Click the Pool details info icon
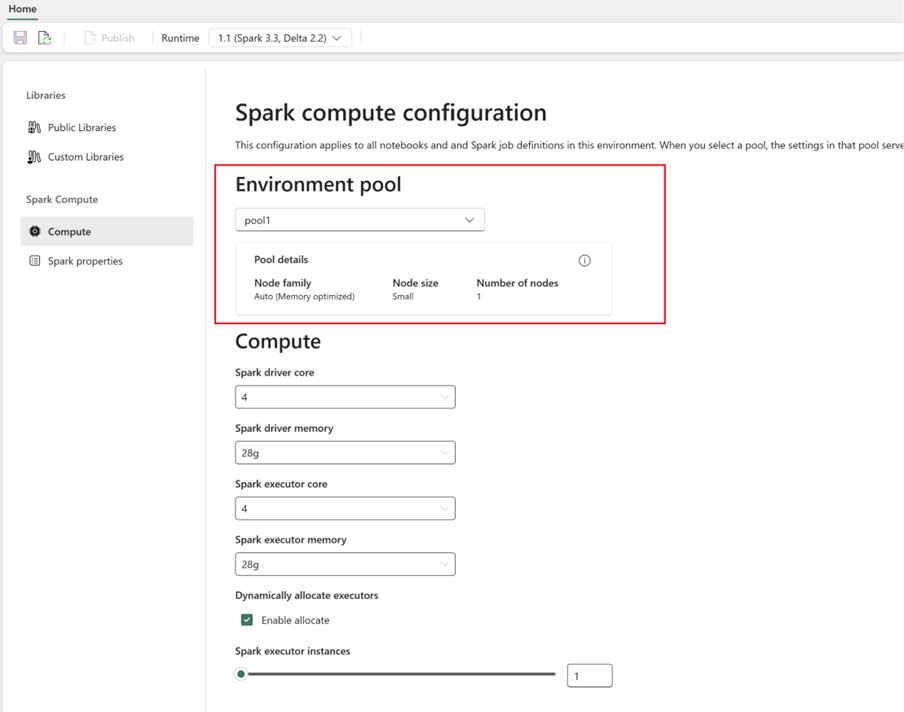The height and width of the screenshot is (712, 904). click(585, 261)
